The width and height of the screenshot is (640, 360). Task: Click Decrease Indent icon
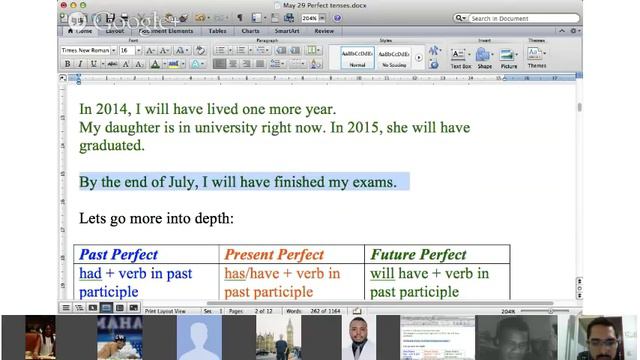(x=281, y=51)
